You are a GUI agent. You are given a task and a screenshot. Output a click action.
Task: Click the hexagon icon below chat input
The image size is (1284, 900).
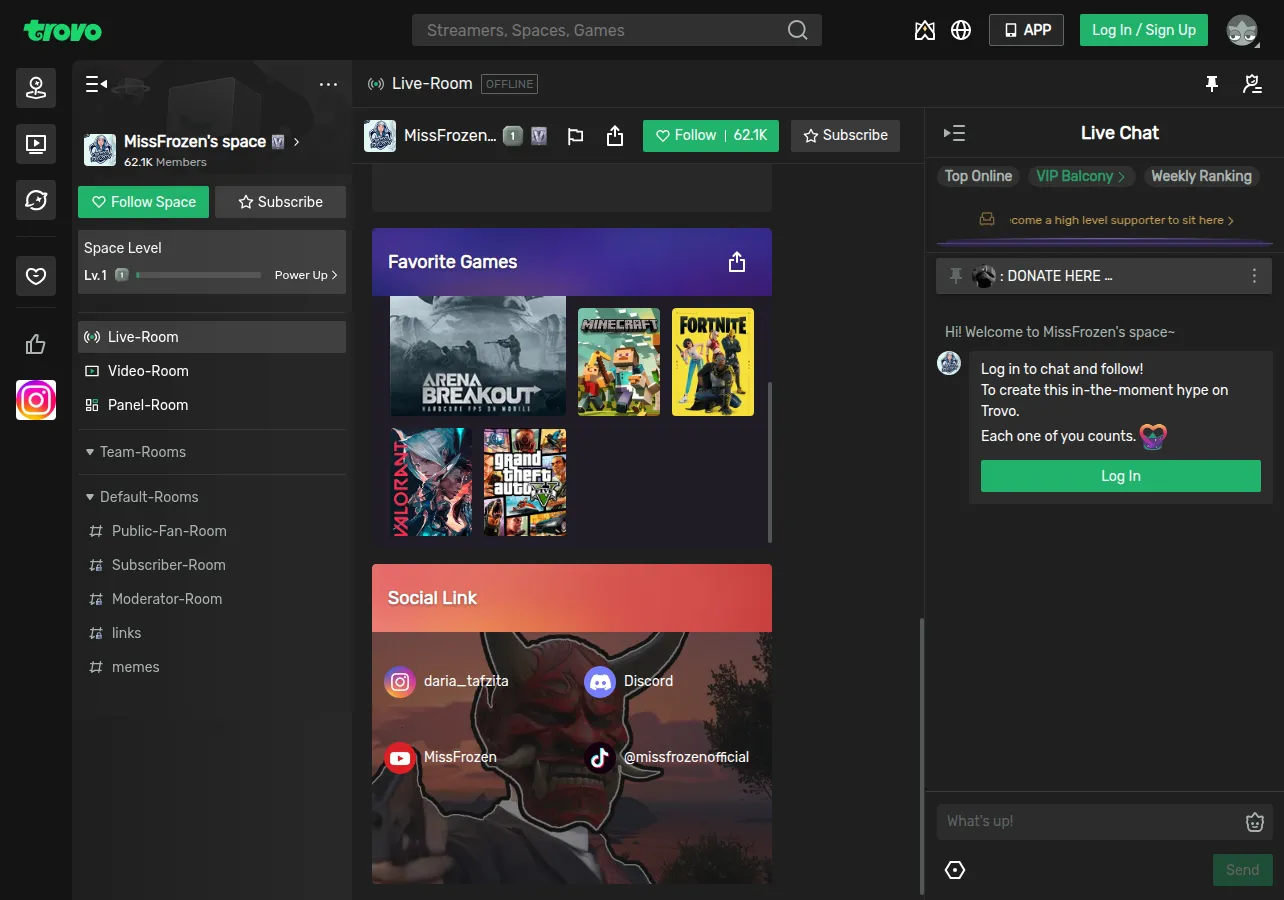tap(955, 870)
